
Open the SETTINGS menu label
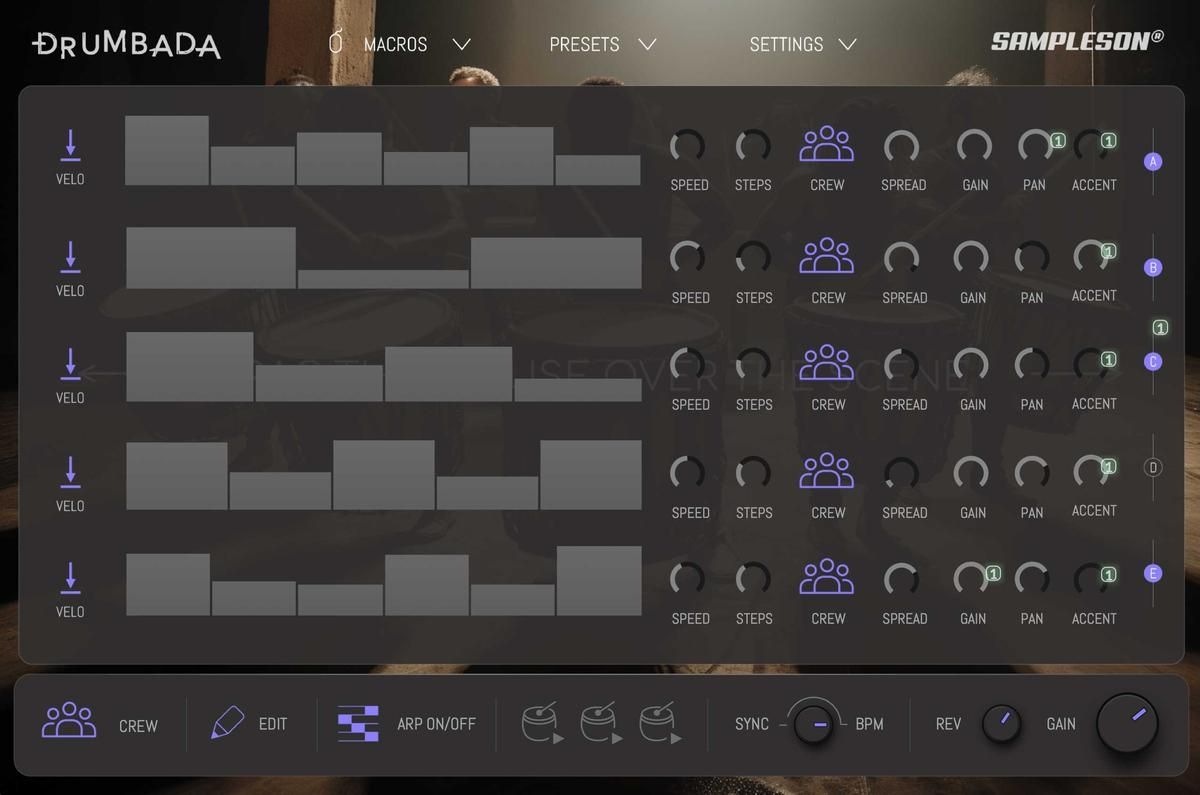(x=786, y=45)
